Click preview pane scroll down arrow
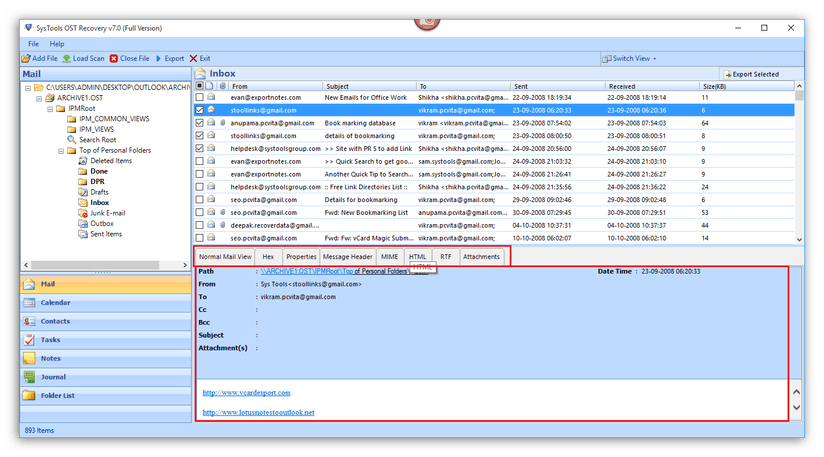This screenshot has height=457, width=824. tap(796, 408)
